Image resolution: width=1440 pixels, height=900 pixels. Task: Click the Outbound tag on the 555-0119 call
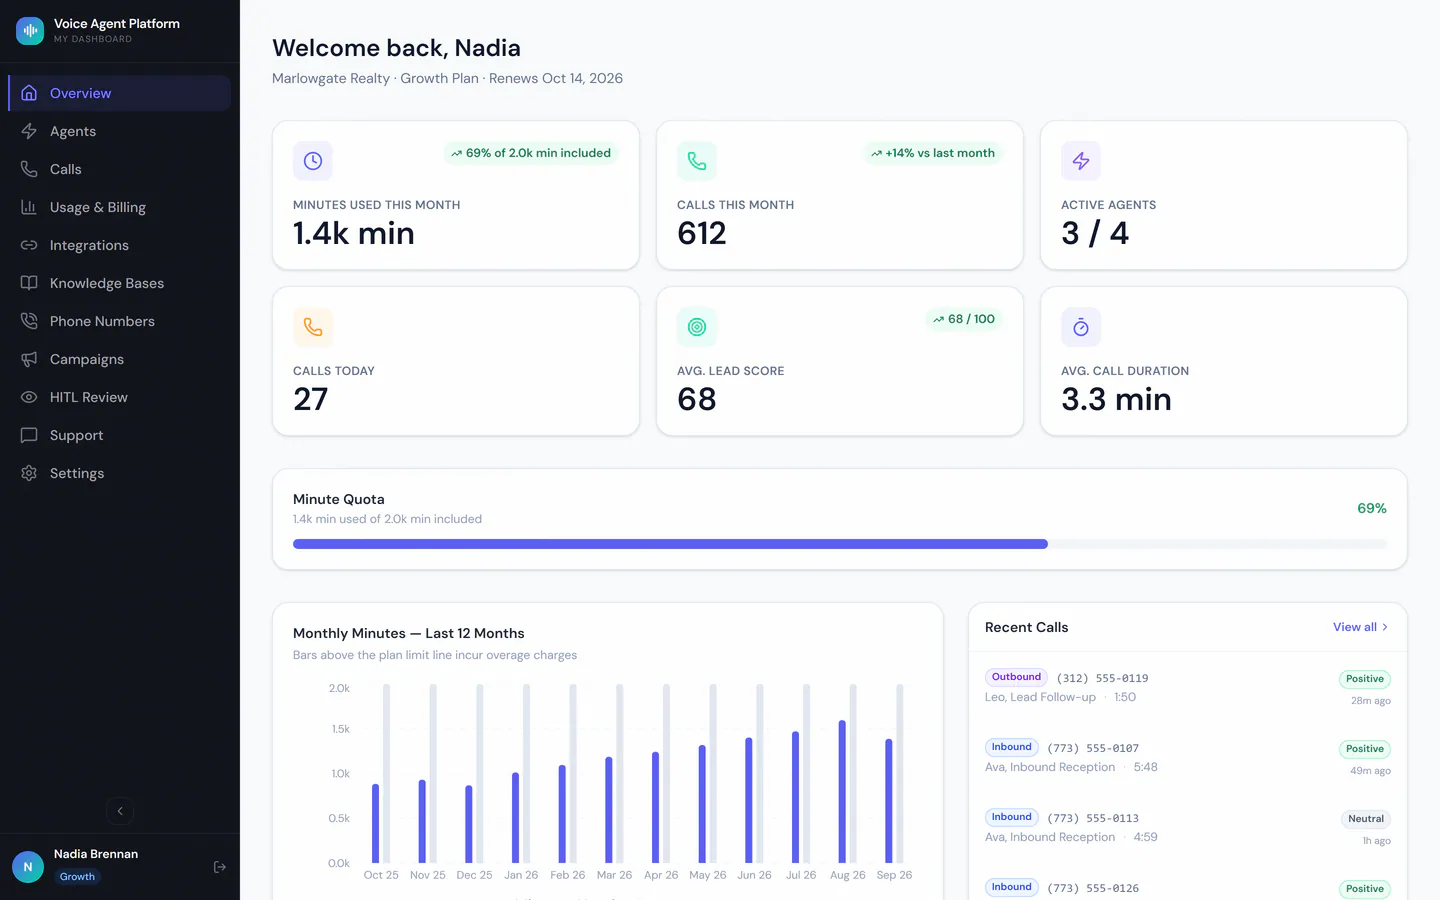click(x=1016, y=677)
